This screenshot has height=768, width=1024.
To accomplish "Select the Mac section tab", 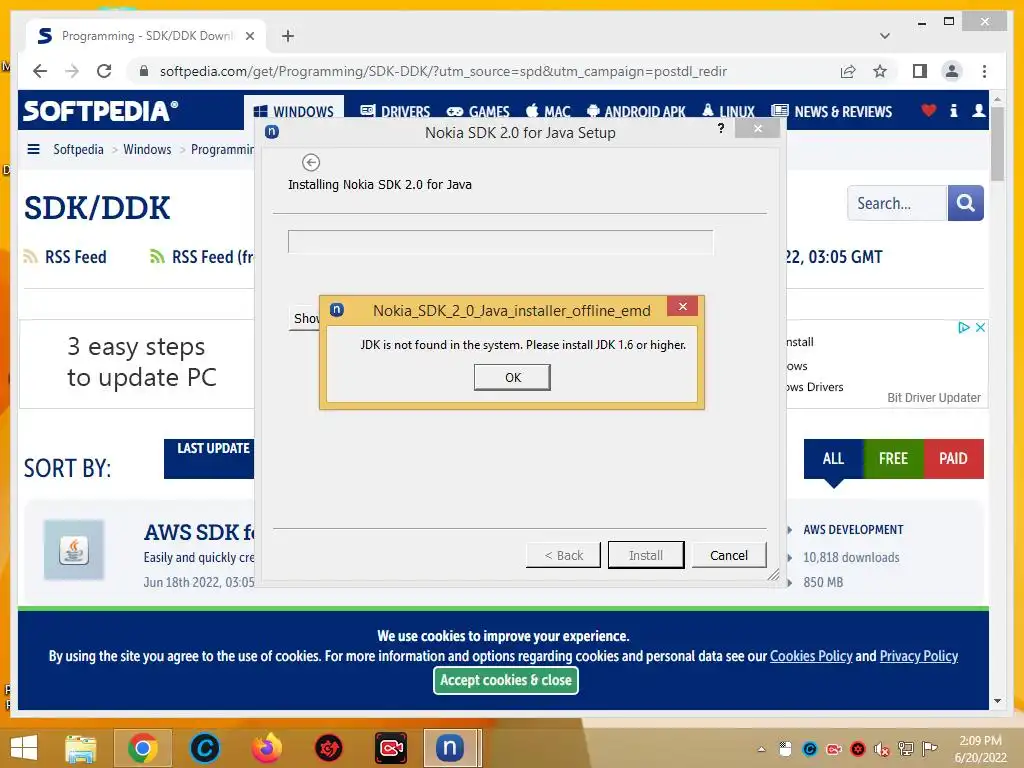I will 549,111.
